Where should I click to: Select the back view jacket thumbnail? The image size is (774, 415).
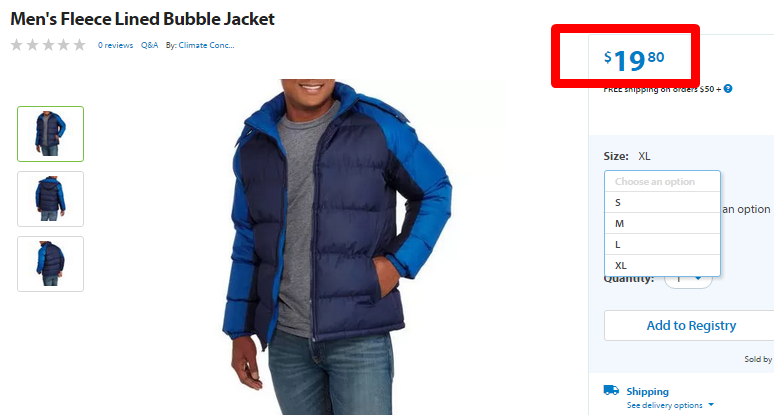50,264
